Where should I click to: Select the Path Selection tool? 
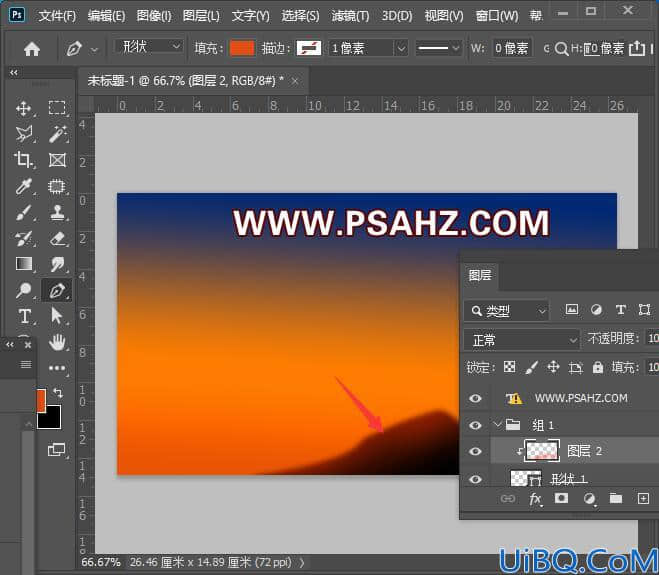57,316
